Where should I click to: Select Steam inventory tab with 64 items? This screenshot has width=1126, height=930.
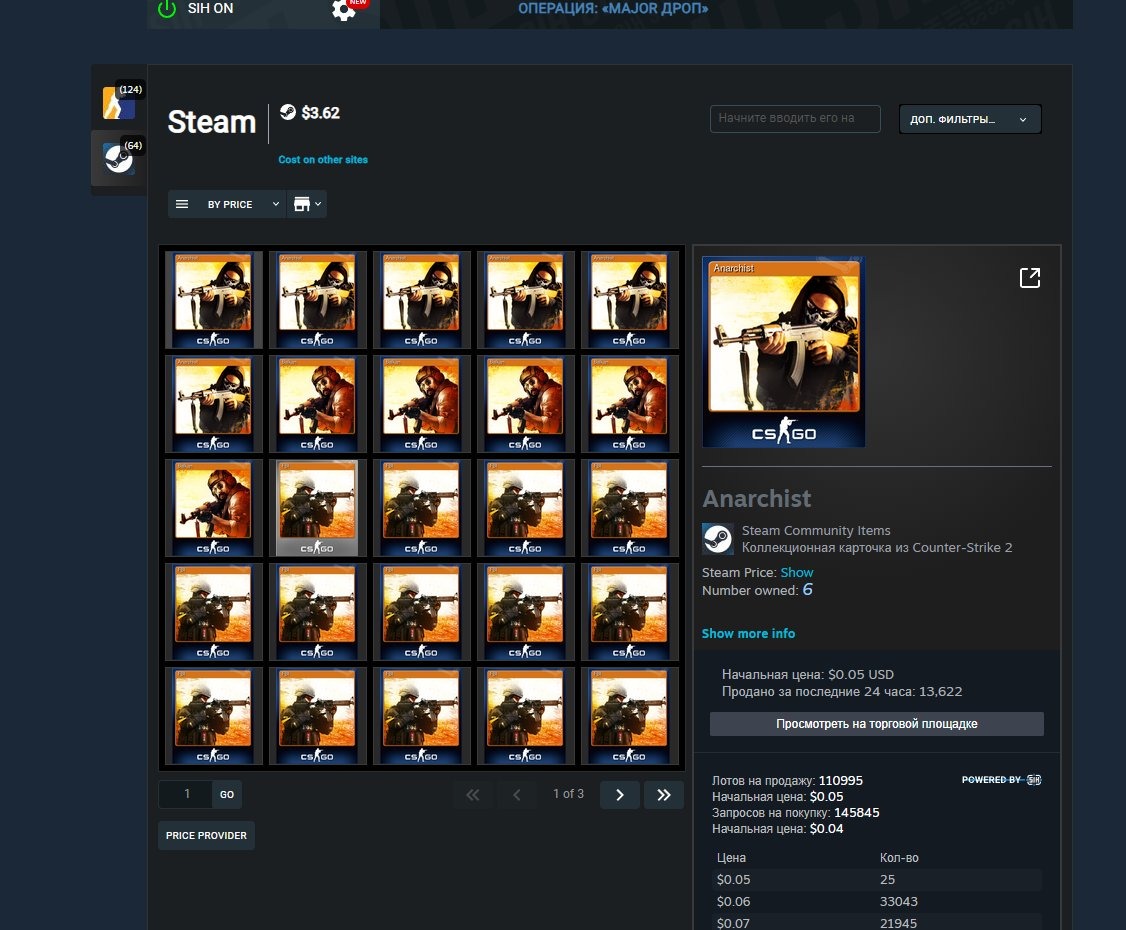[119, 157]
